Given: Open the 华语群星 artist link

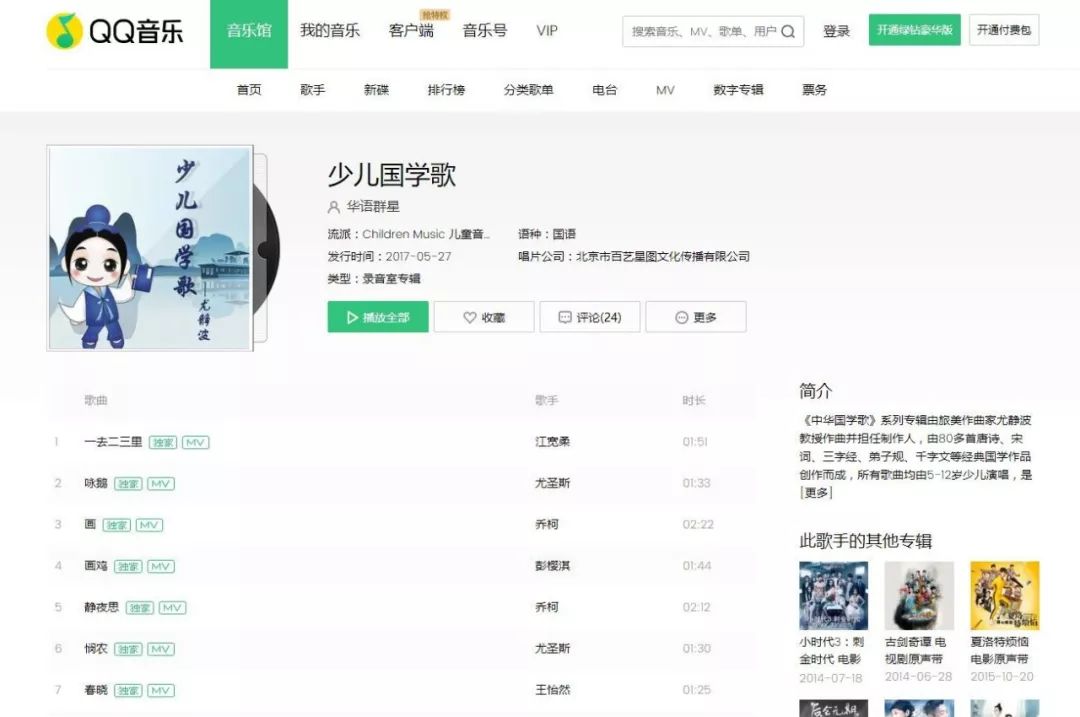Looking at the screenshot, I should point(373,207).
